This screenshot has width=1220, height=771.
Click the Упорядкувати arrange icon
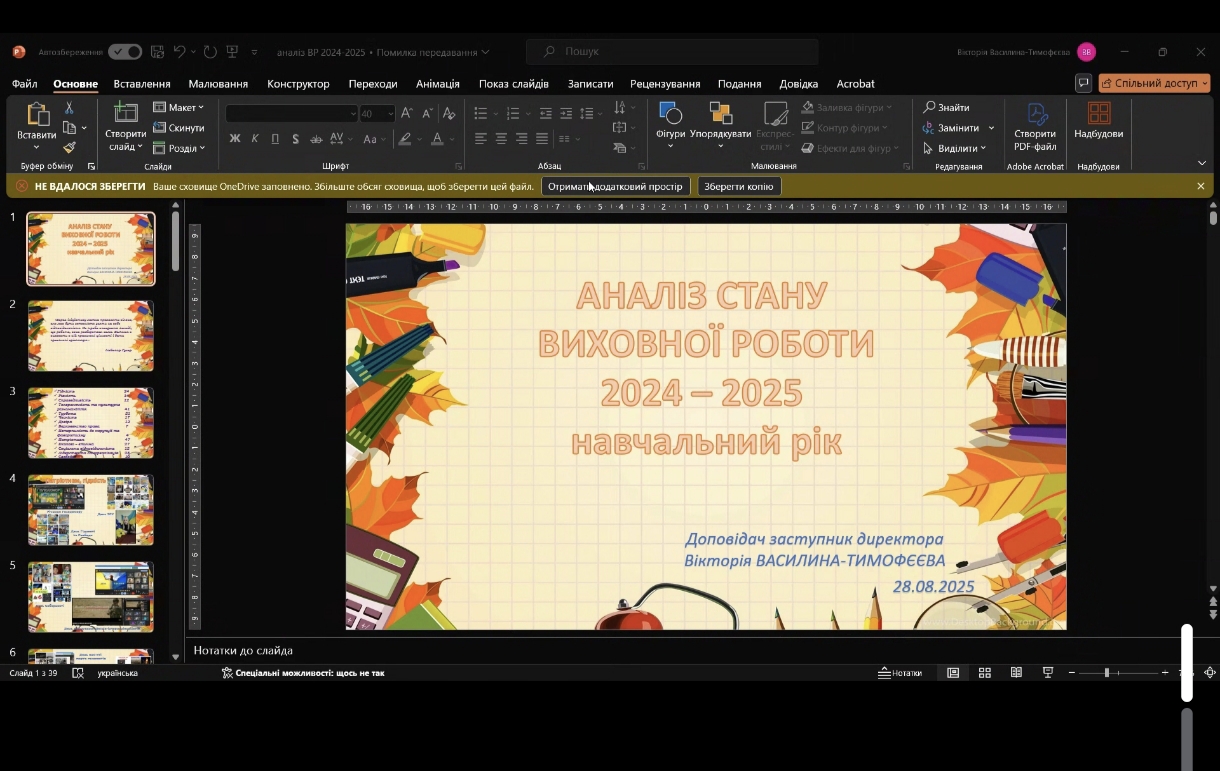click(720, 114)
